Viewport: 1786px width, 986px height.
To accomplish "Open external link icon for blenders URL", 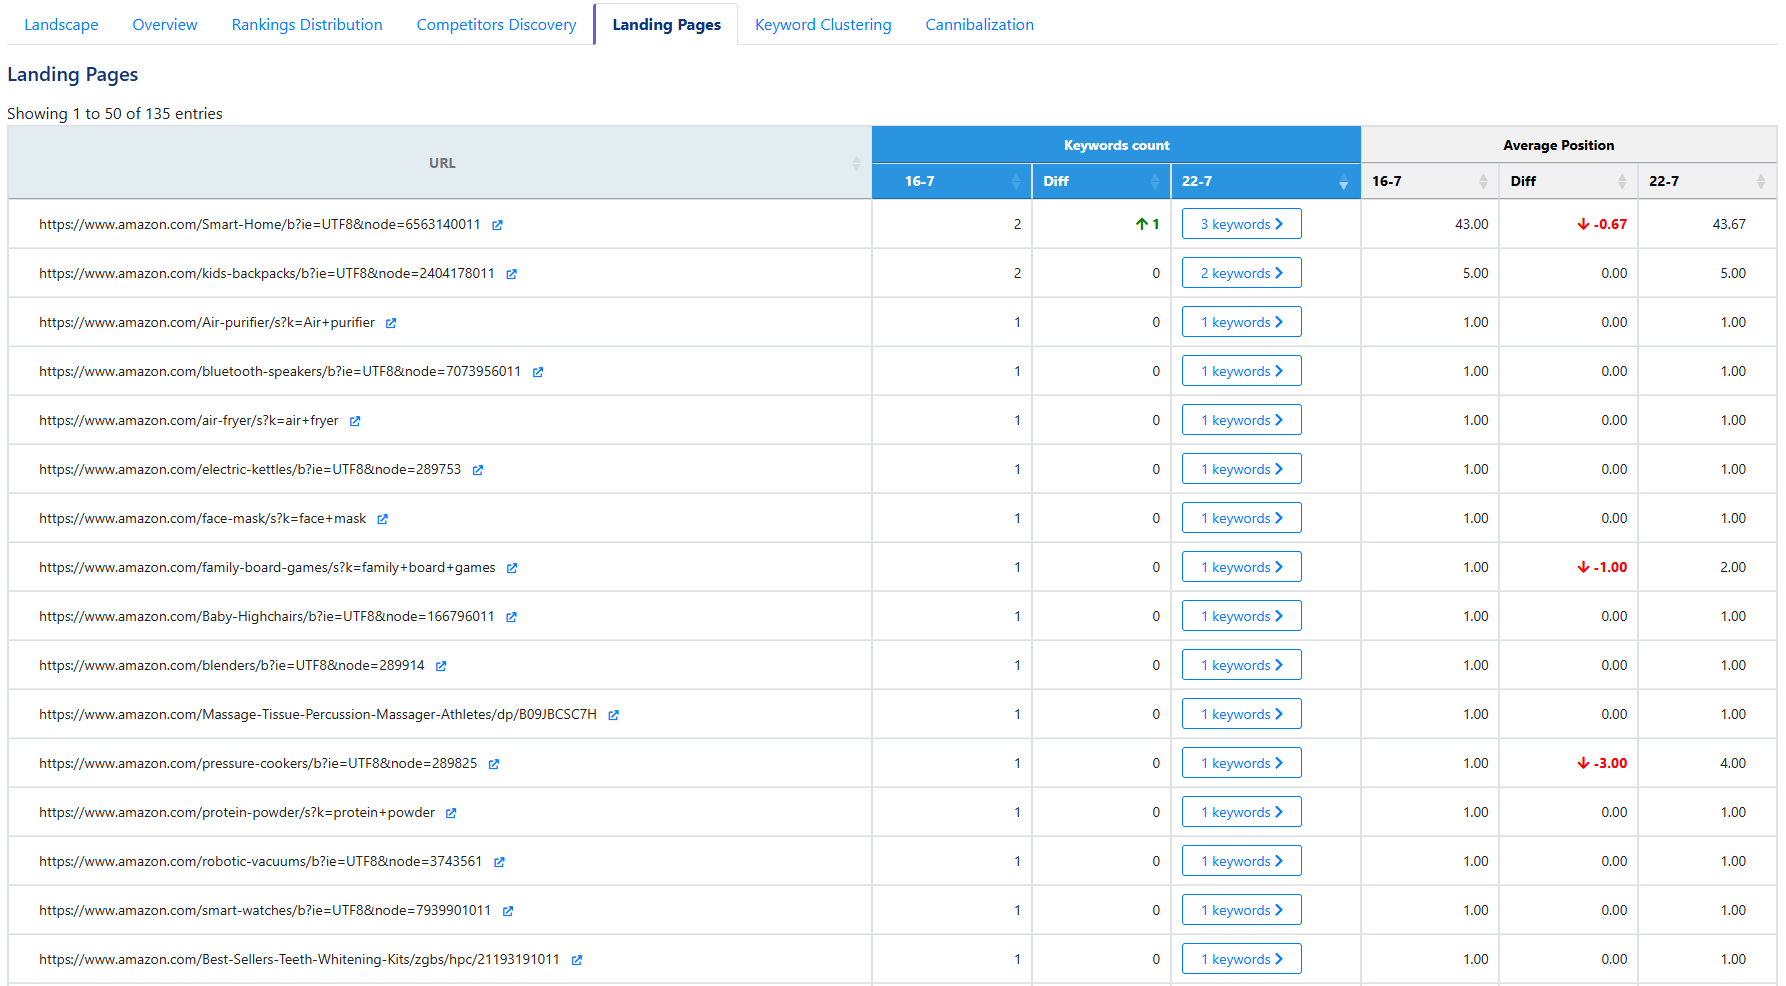I will point(441,666).
